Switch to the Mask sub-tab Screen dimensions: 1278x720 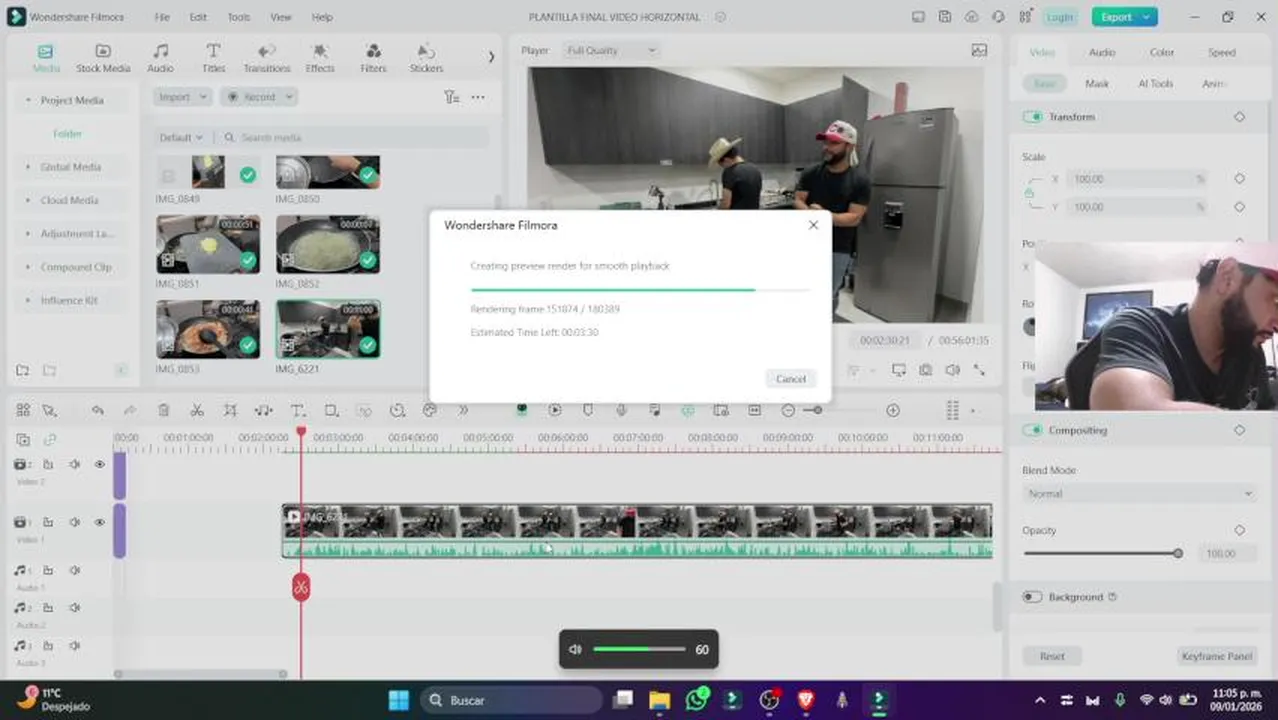click(1097, 84)
